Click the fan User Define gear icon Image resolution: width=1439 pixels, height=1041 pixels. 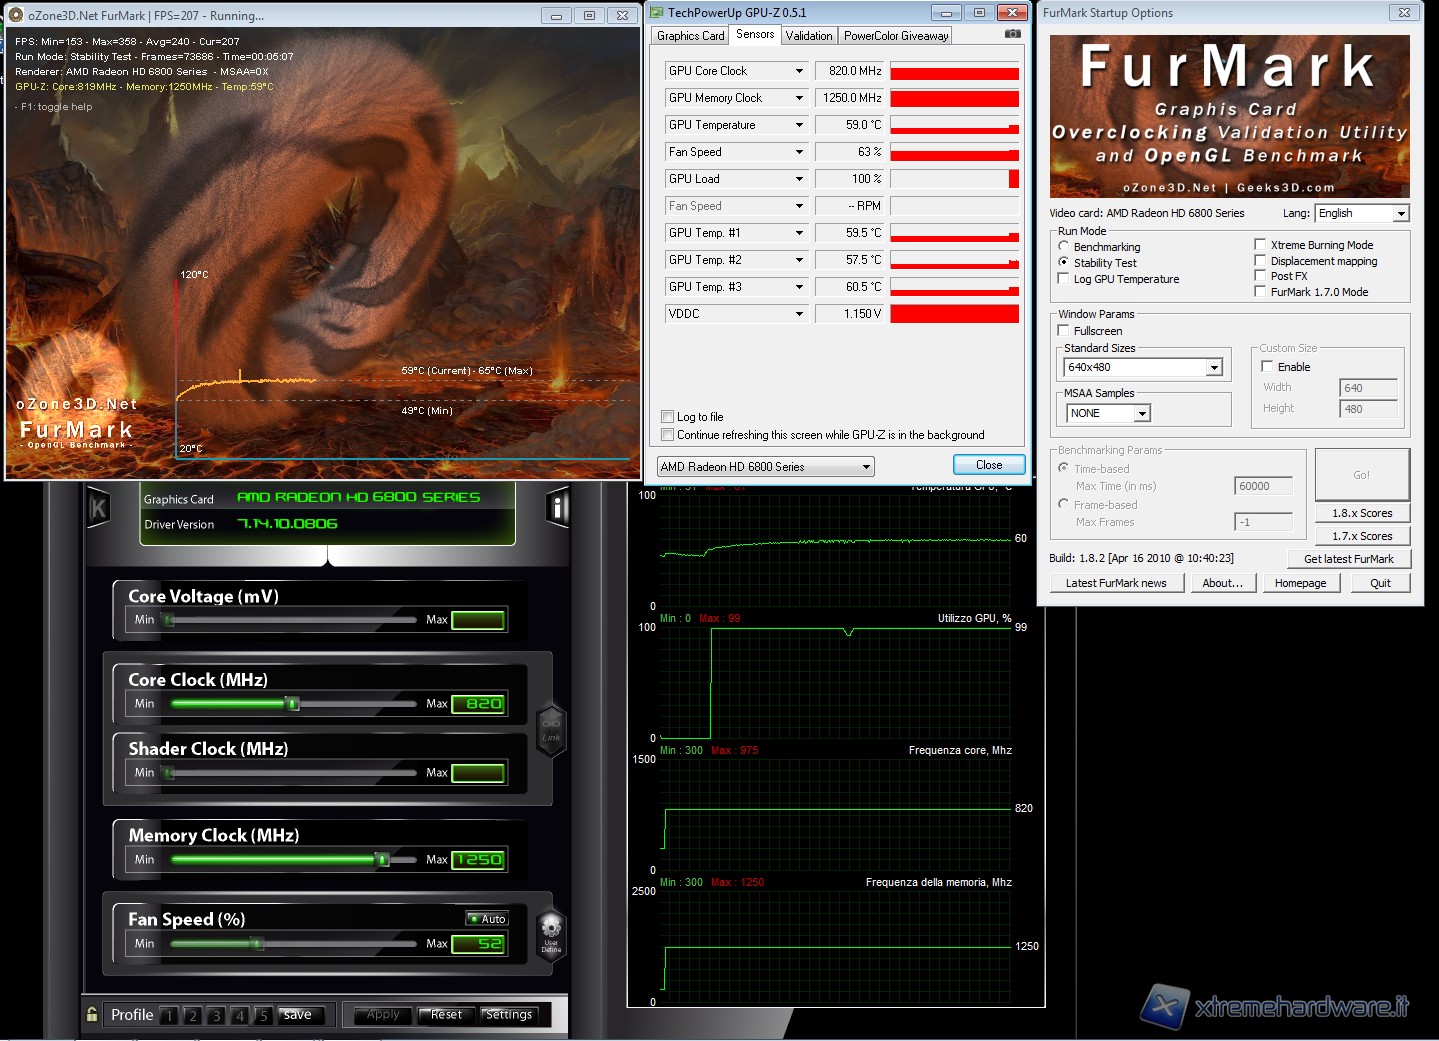(551, 931)
